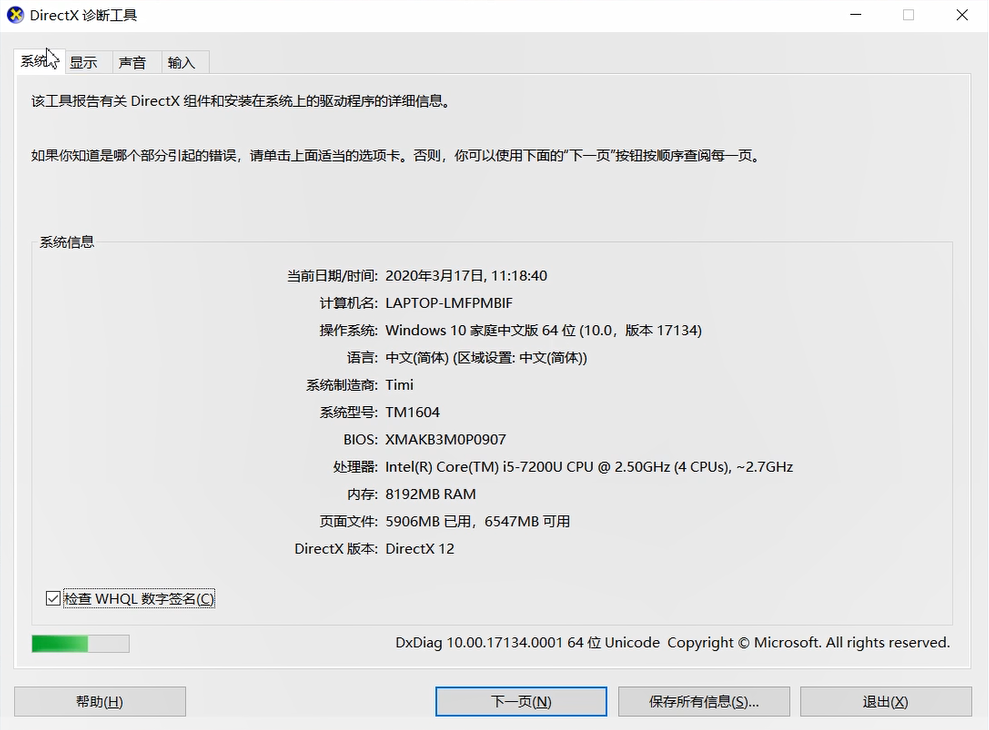Click the green scan progress bar
This screenshot has width=989, height=730.
(x=80, y=643)
